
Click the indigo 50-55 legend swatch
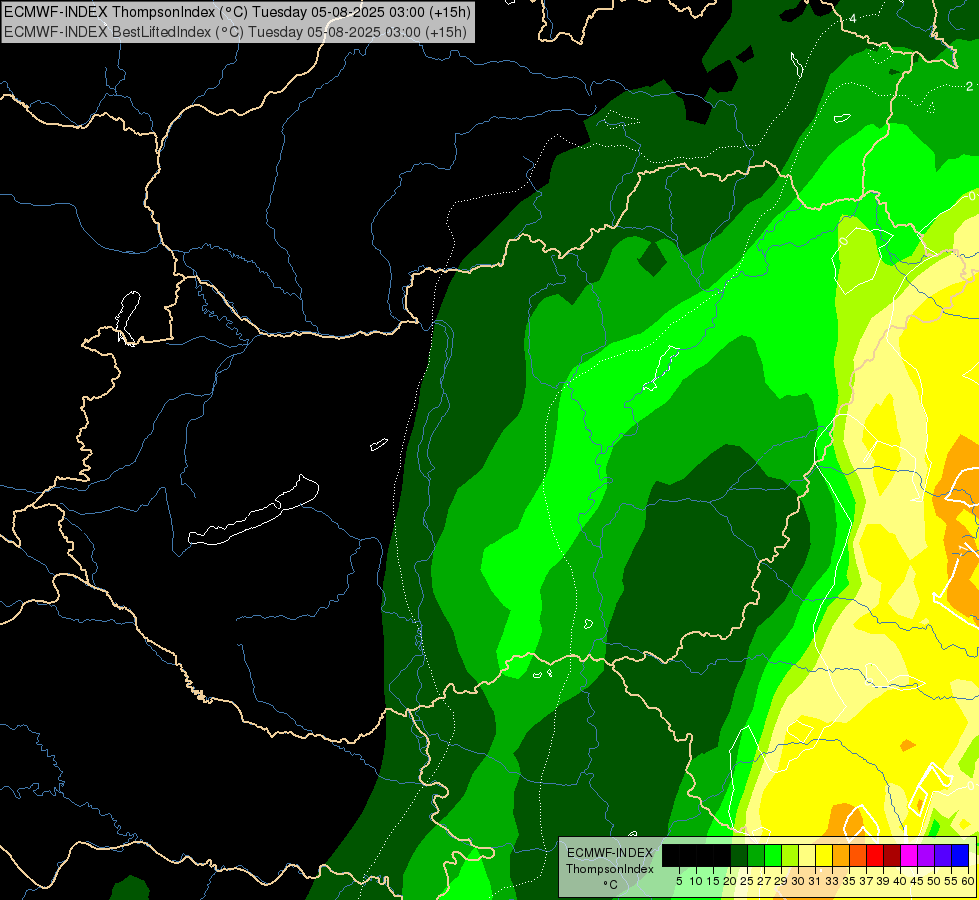click(x=943, y=855)
